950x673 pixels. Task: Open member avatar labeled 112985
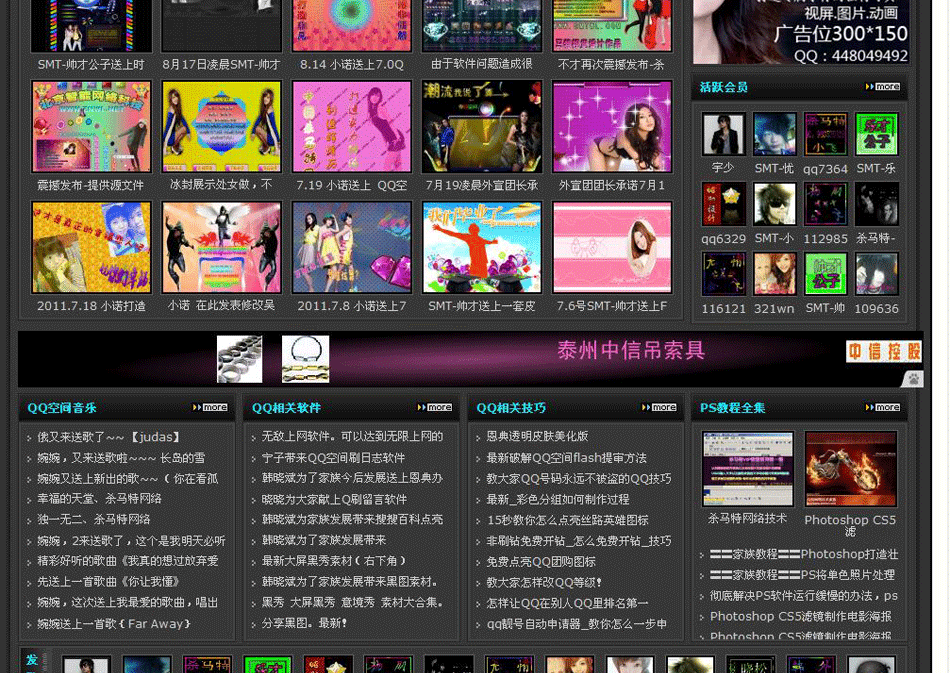click(825, 204)
